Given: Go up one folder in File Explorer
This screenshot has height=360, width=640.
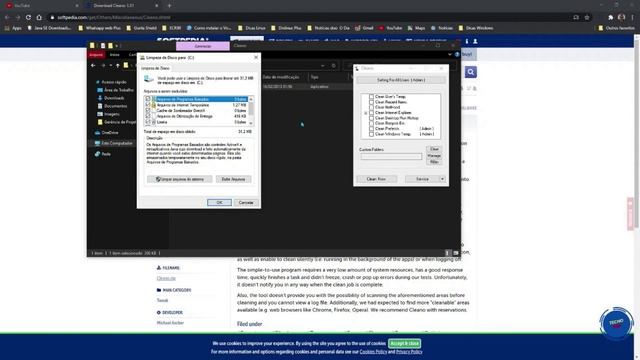Looking at the screenshot, I should click(118, 65).
